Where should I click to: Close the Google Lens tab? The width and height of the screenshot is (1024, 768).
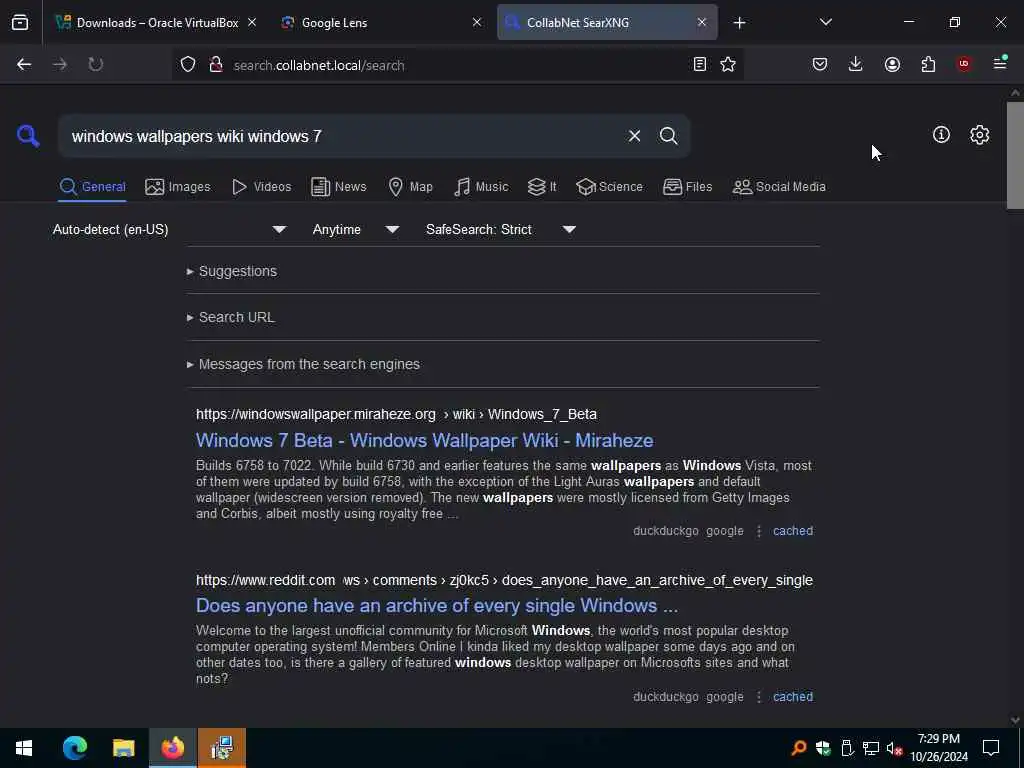[477, 22]
